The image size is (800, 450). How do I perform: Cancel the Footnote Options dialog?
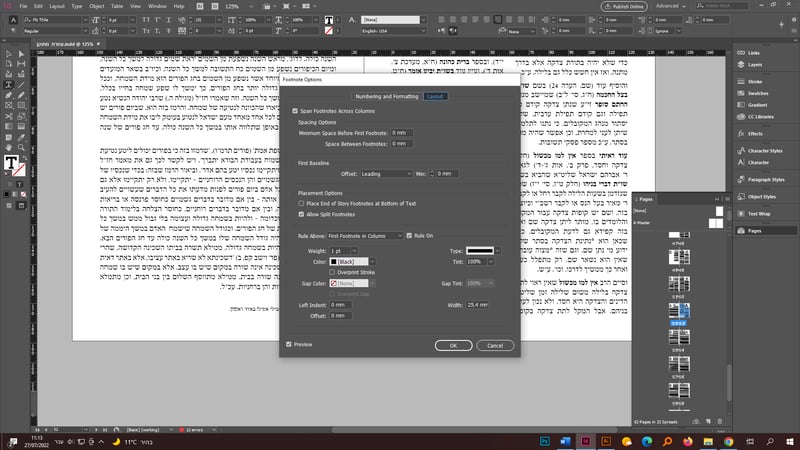pyautogui.click(x=495, y=345)
